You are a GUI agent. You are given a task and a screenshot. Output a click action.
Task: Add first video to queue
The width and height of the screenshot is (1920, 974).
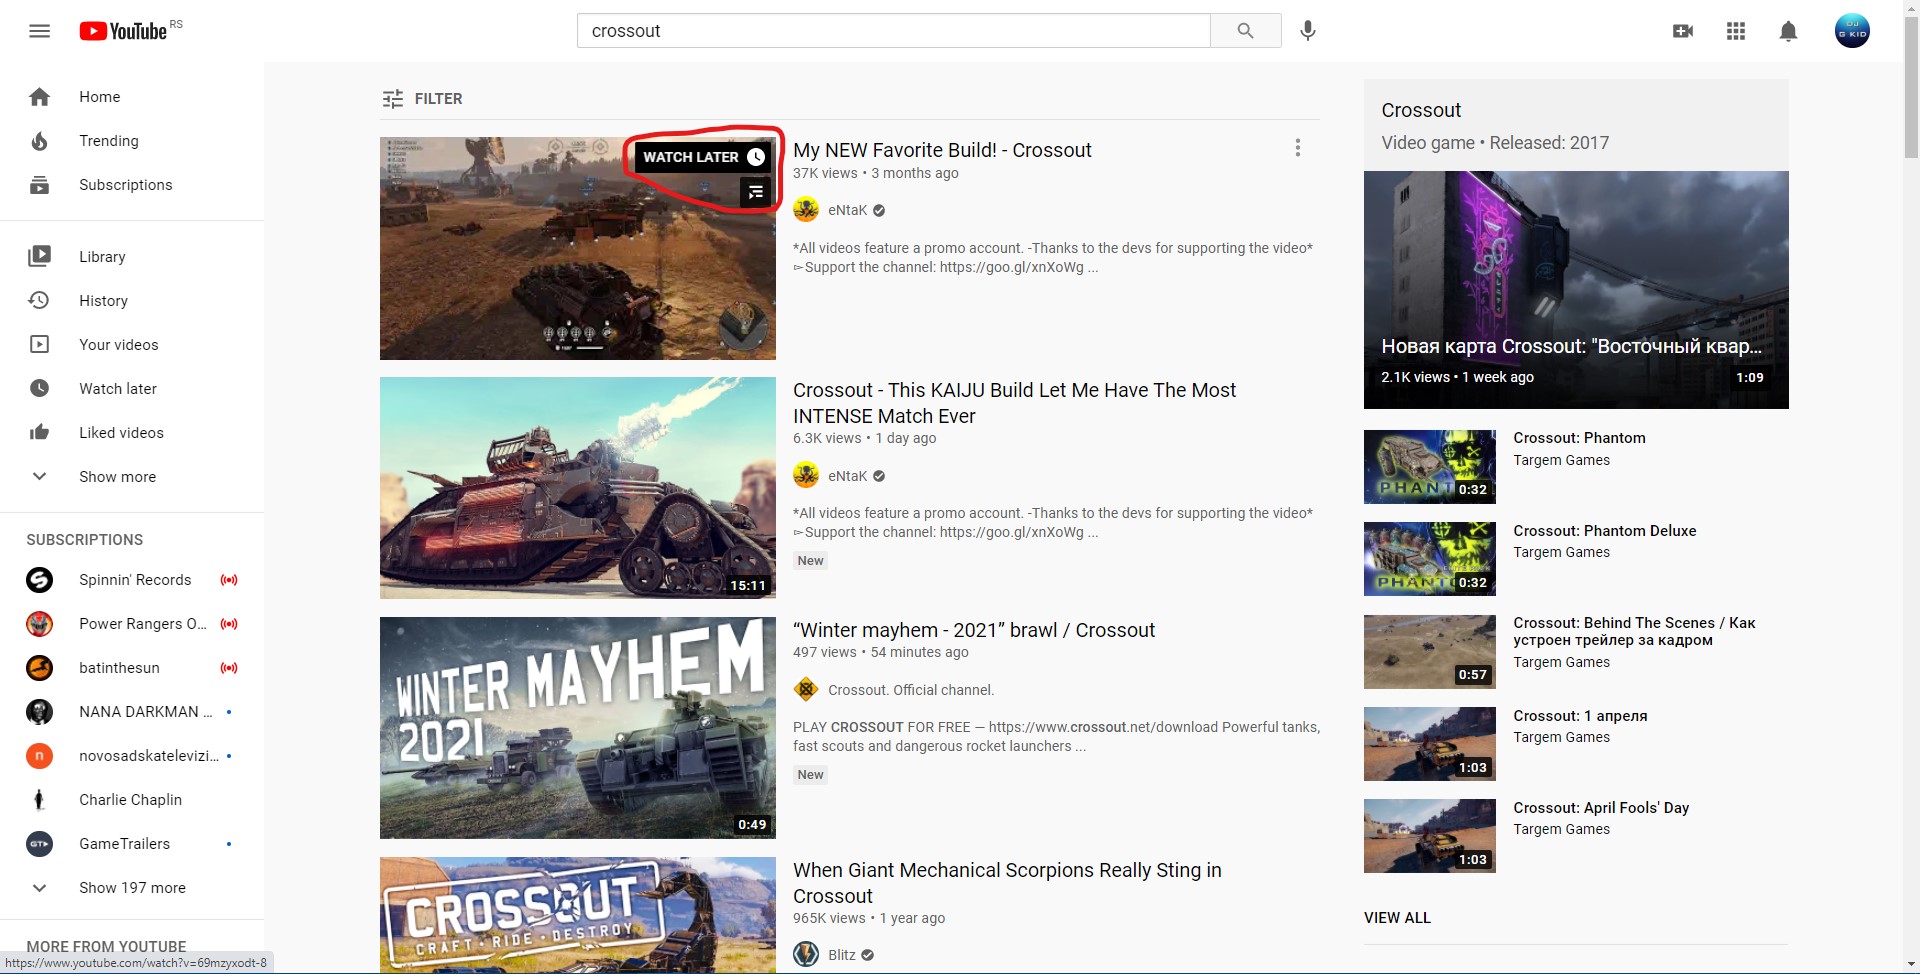[756, 192]
